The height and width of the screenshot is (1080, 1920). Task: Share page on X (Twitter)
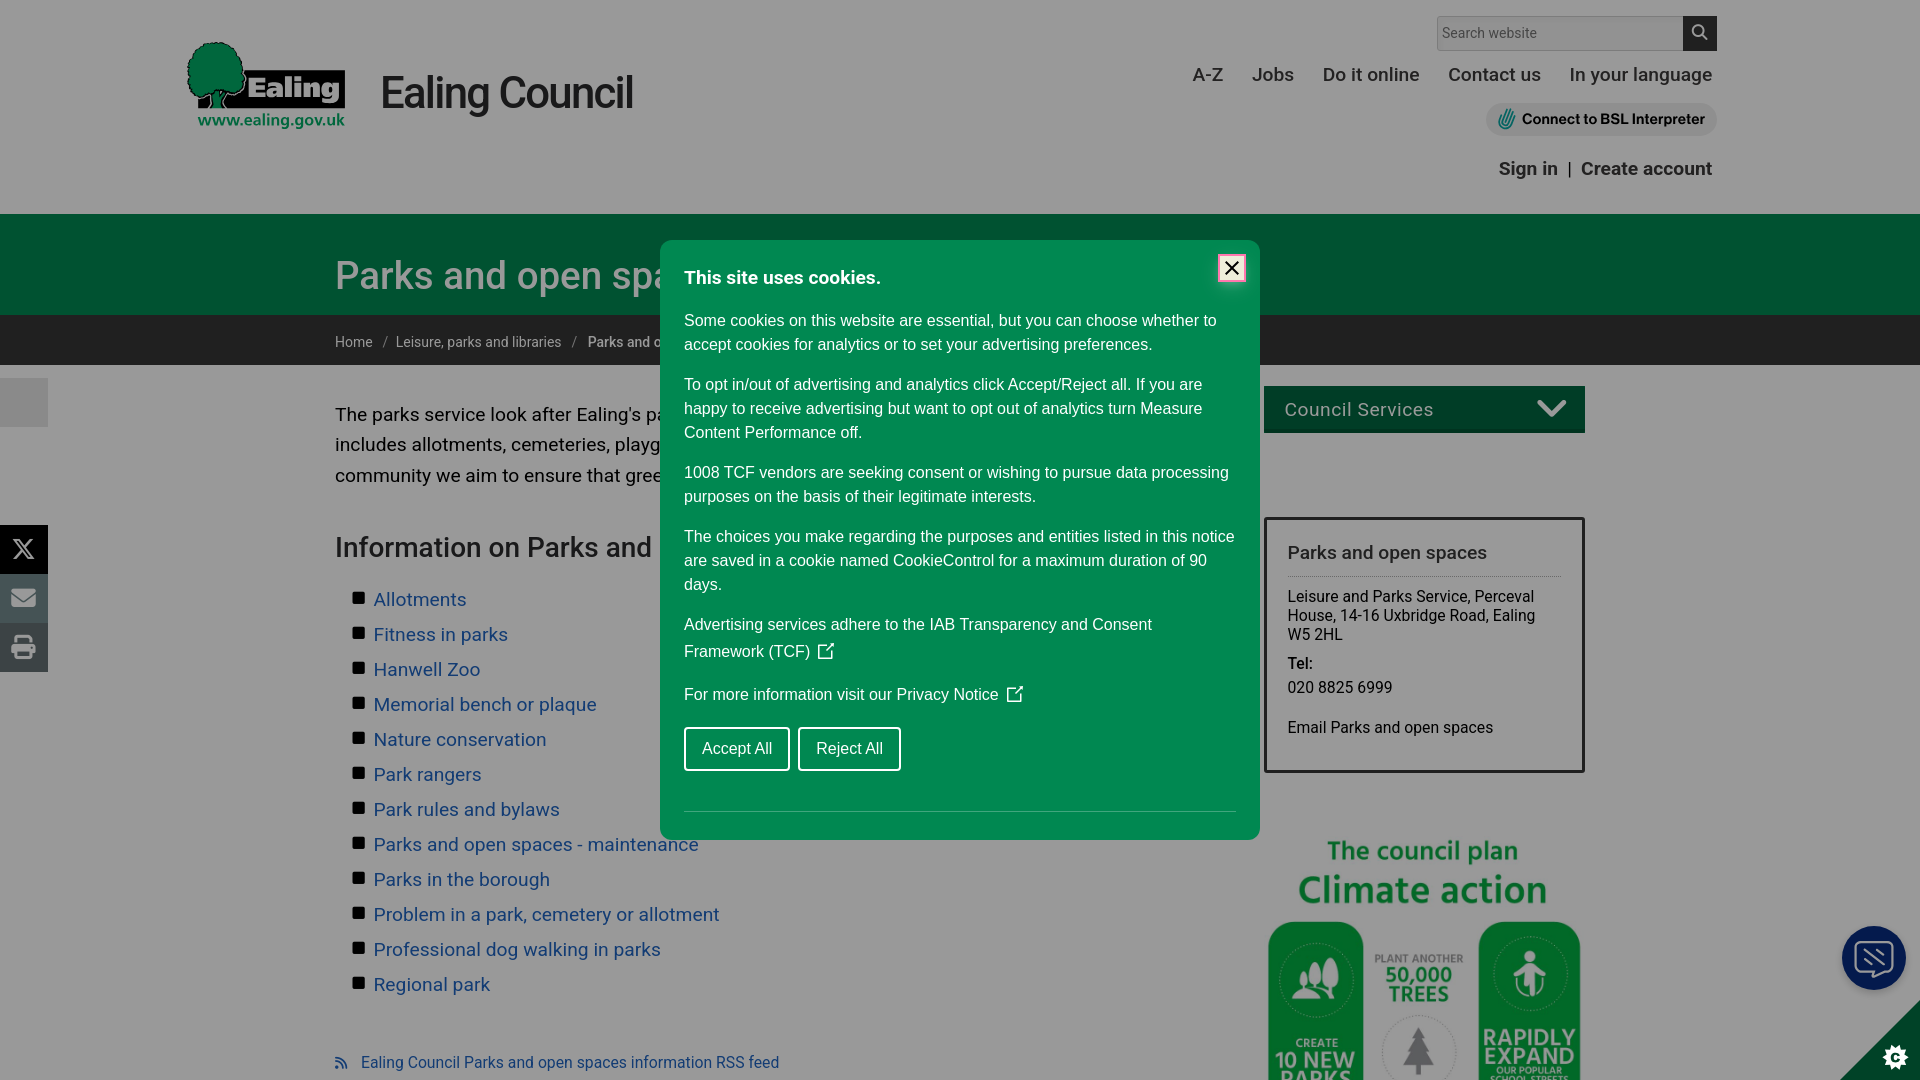(x=24, y=549)
